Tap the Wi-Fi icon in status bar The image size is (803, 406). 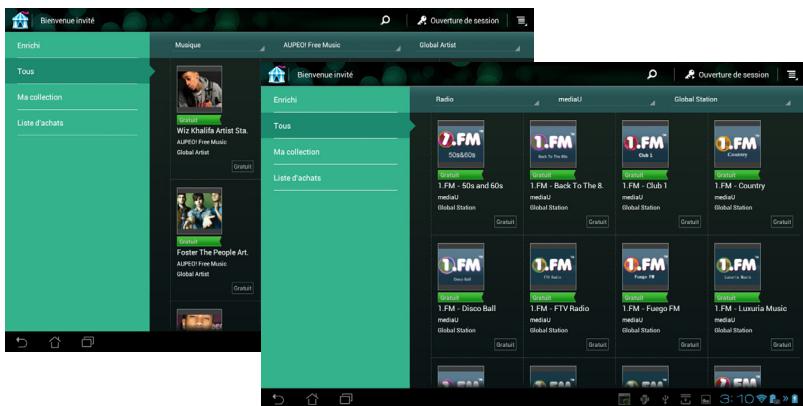click(x=762, y=399)
